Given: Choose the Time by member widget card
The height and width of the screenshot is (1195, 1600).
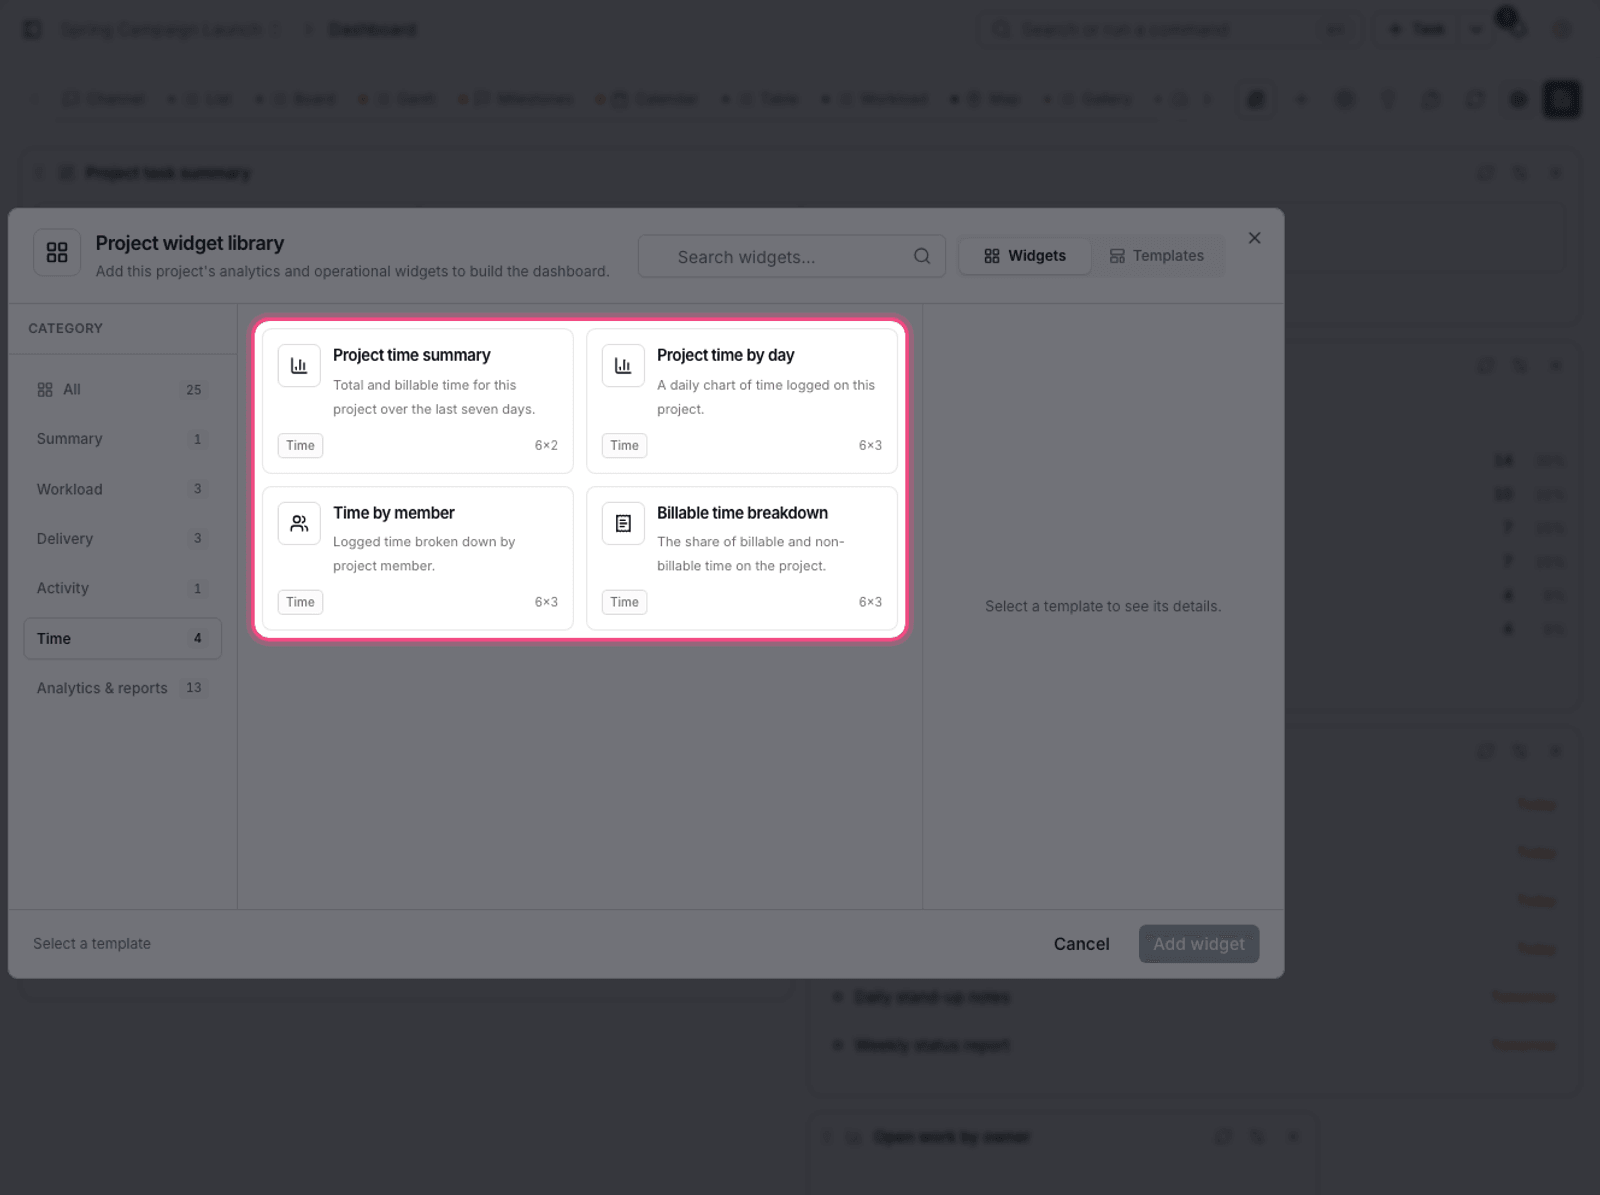Looking at the screenshot, I should (x=418, y=558).
